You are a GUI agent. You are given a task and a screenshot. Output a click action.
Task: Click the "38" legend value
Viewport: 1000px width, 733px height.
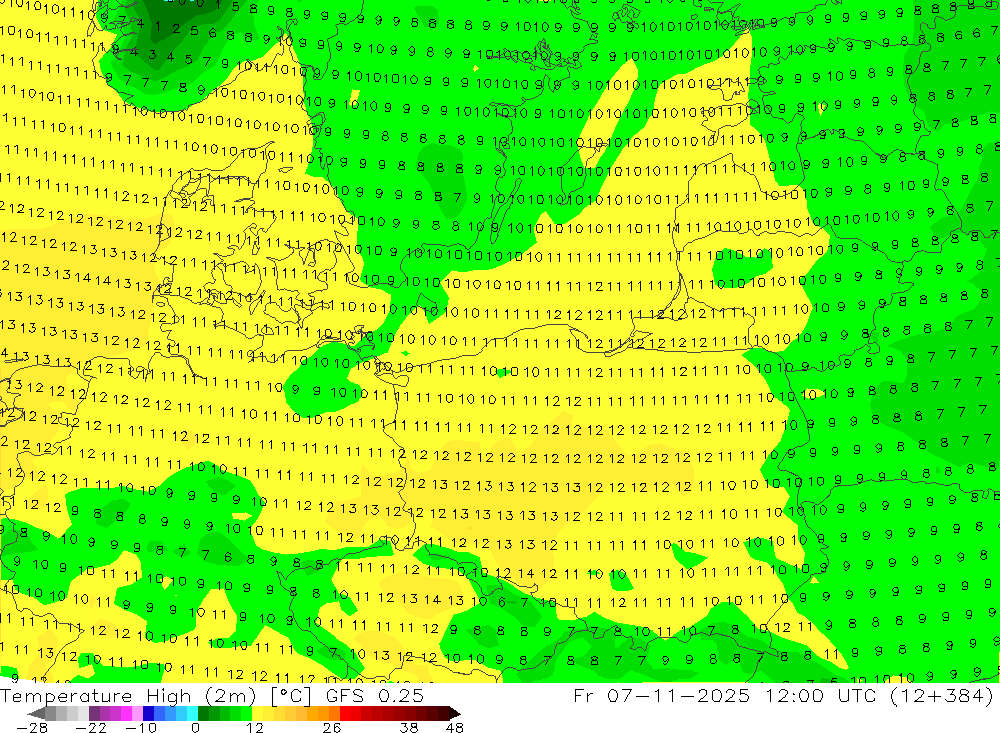coord(409,727)
